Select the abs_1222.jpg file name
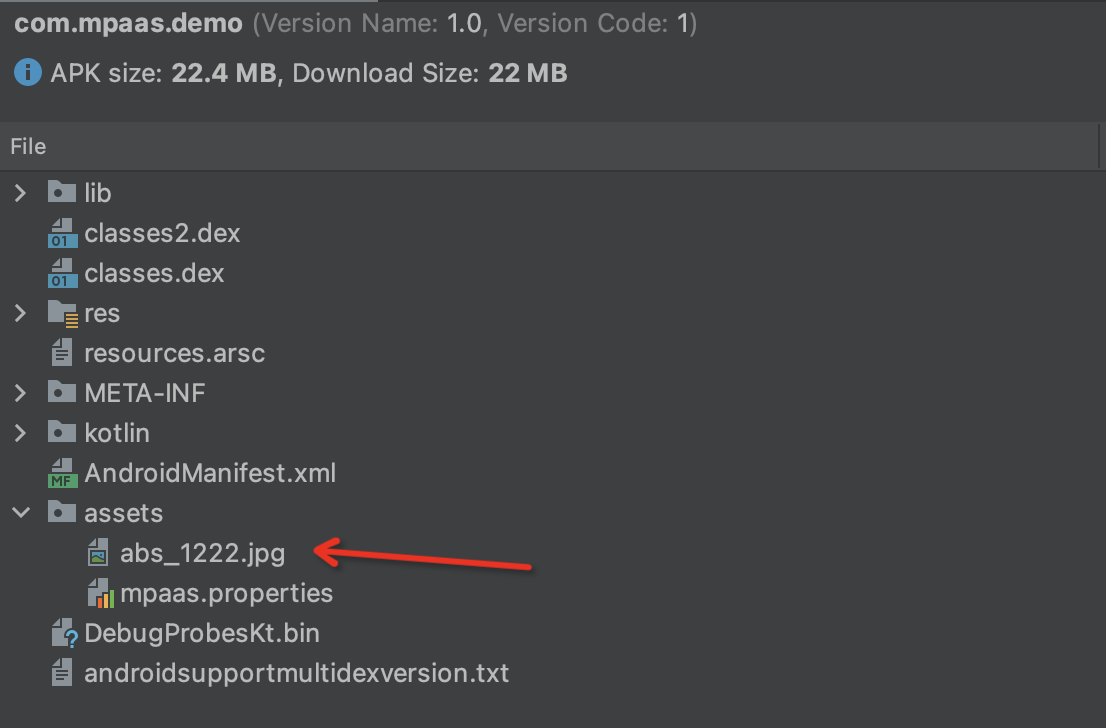The width and height of the screenshot is (1106, 728). [x=202, y=553]
